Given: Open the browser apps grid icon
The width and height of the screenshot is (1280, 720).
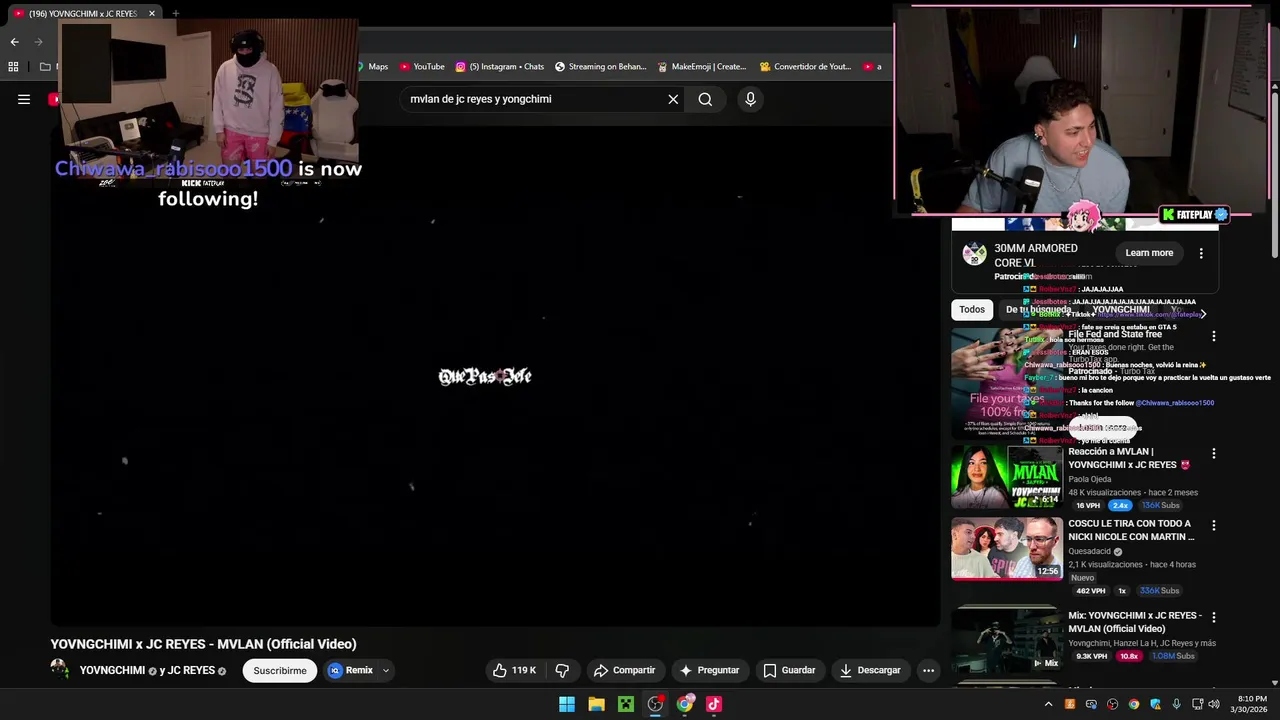Looking at the screenshot, I should click(x=13, y=67).
